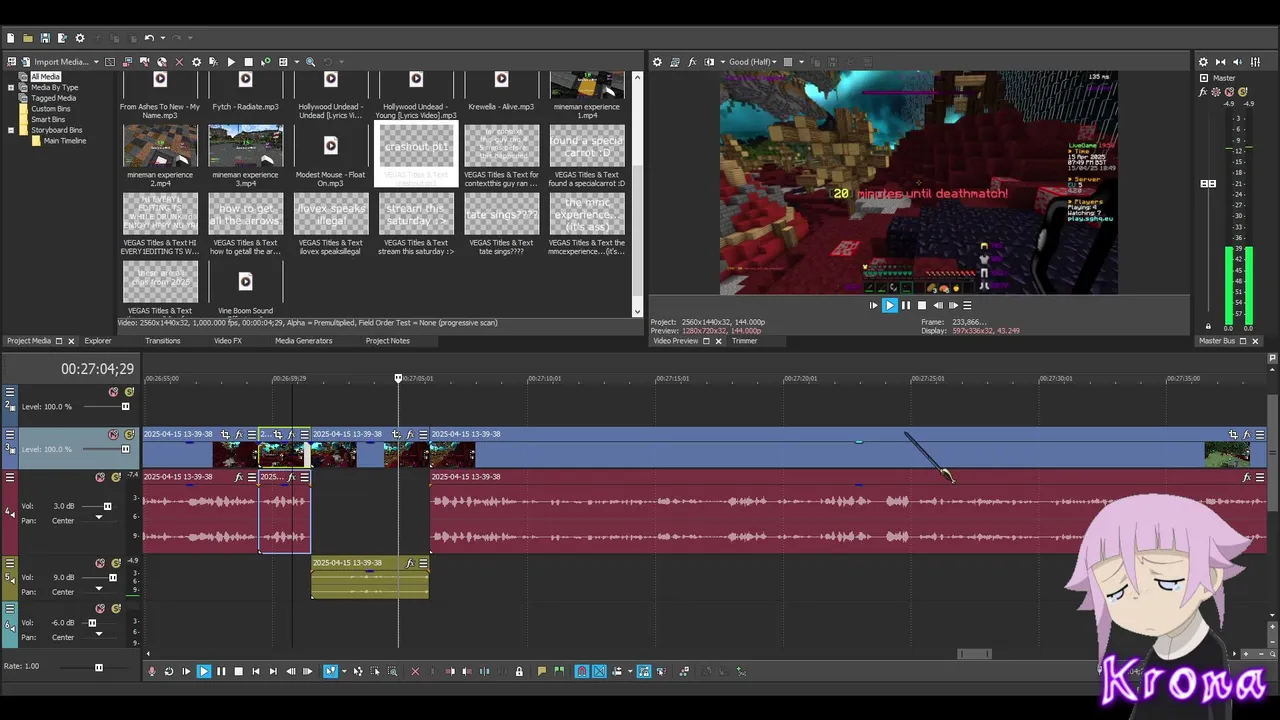Viewport: 1280px width, 720px height.
Task: Switch to the Project Notes tab
Action: pos(388,341)
